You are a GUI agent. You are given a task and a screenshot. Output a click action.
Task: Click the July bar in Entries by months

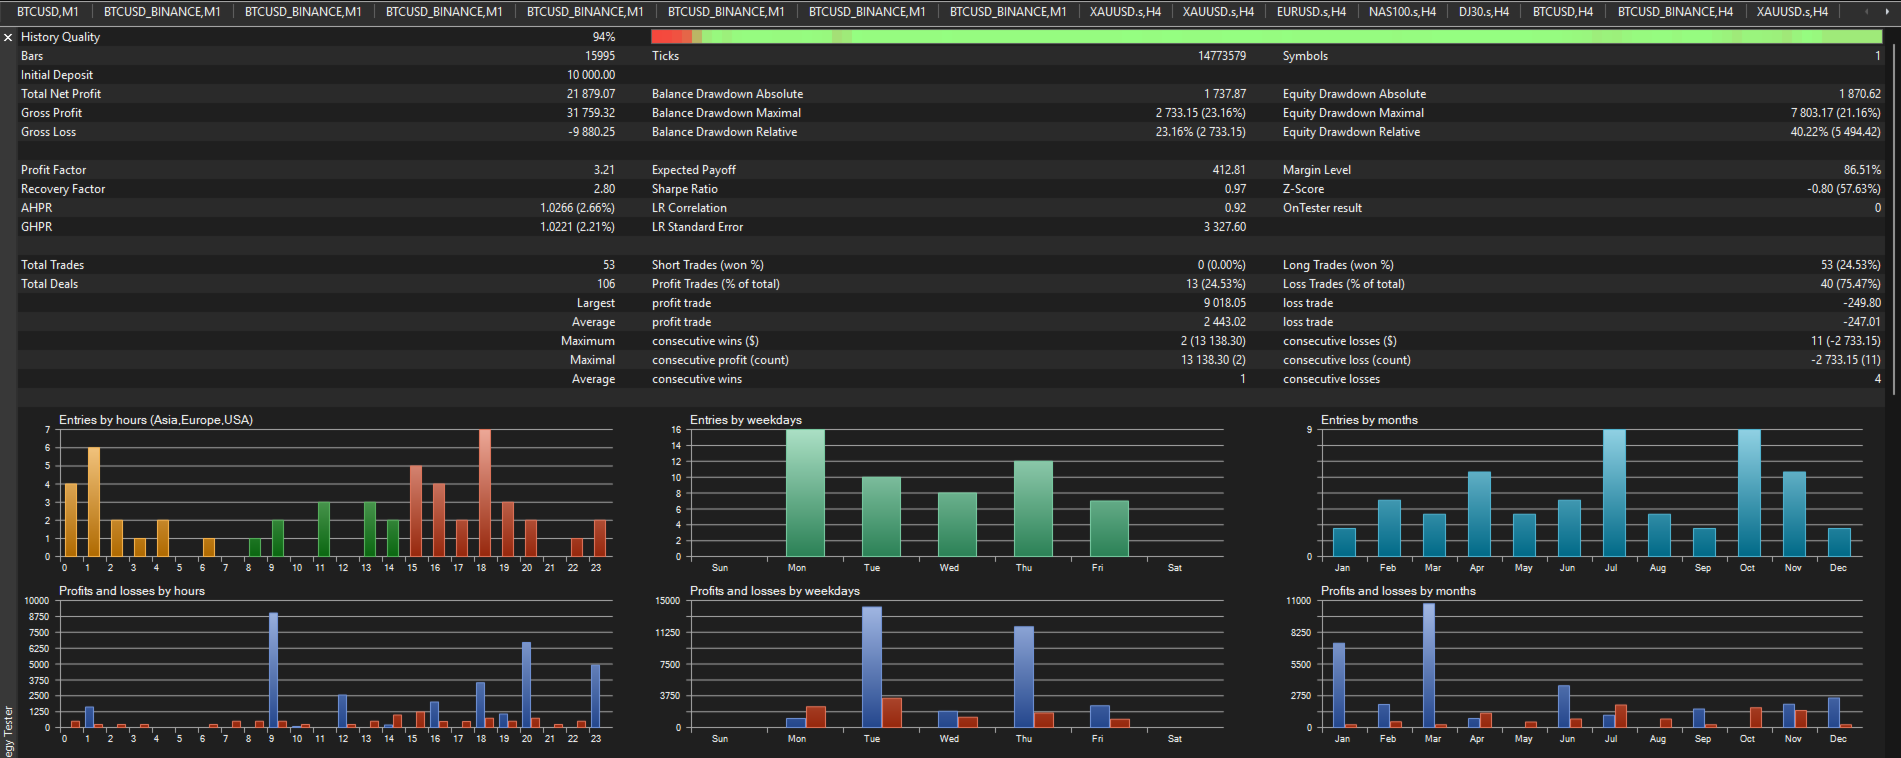(1614, 493)
